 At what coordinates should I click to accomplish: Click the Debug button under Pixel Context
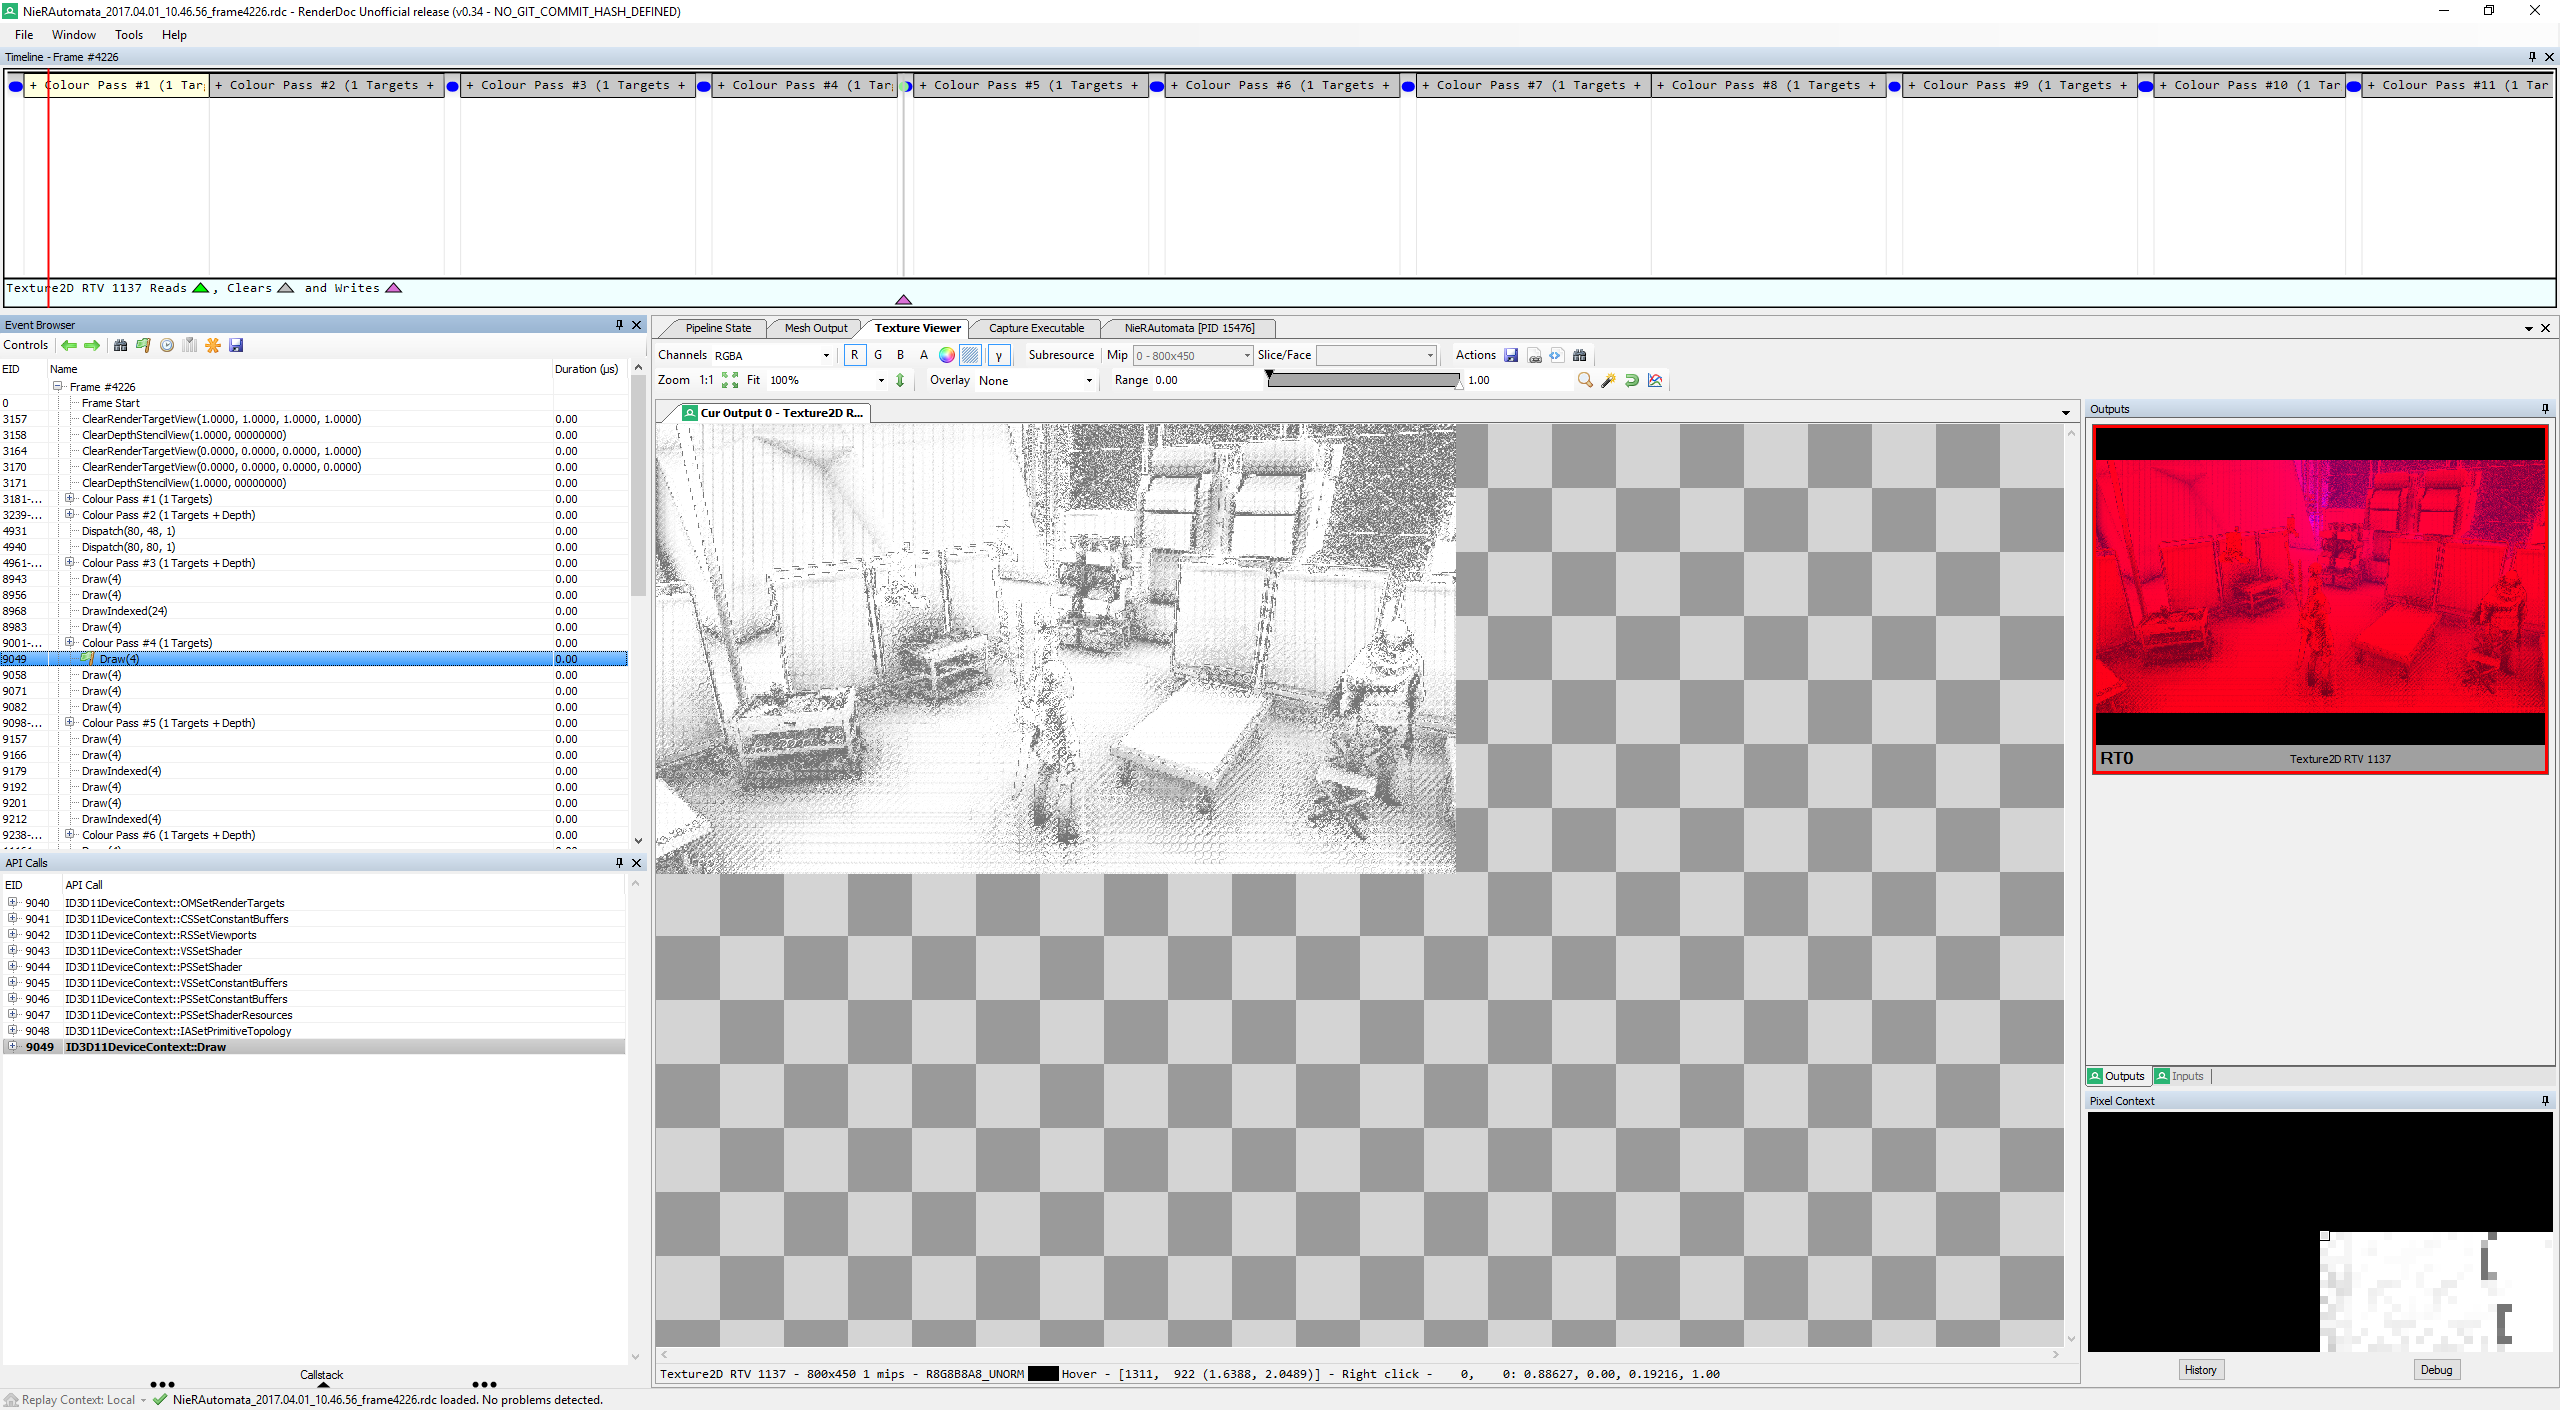pyautogui.click(x=2436, y=1370)
